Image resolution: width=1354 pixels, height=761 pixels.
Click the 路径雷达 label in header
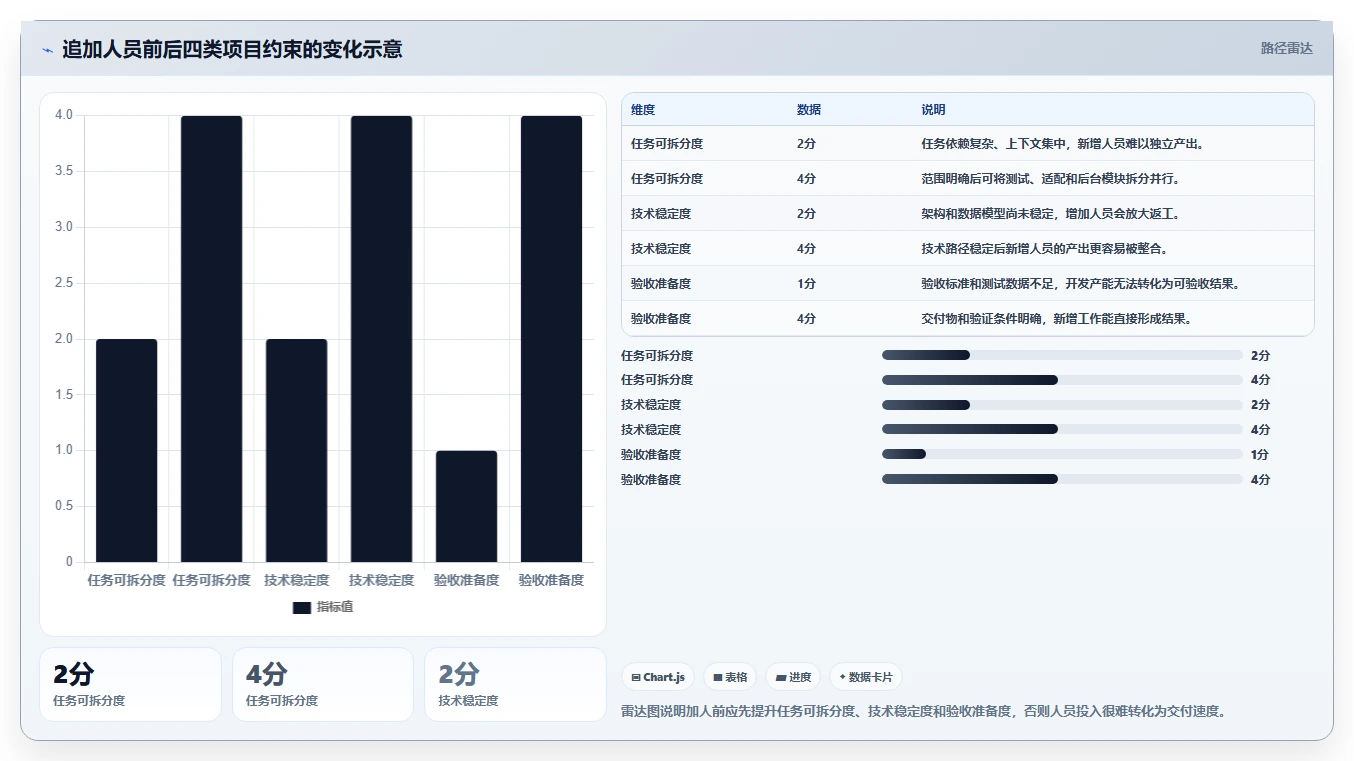(x=1286, y=48)
